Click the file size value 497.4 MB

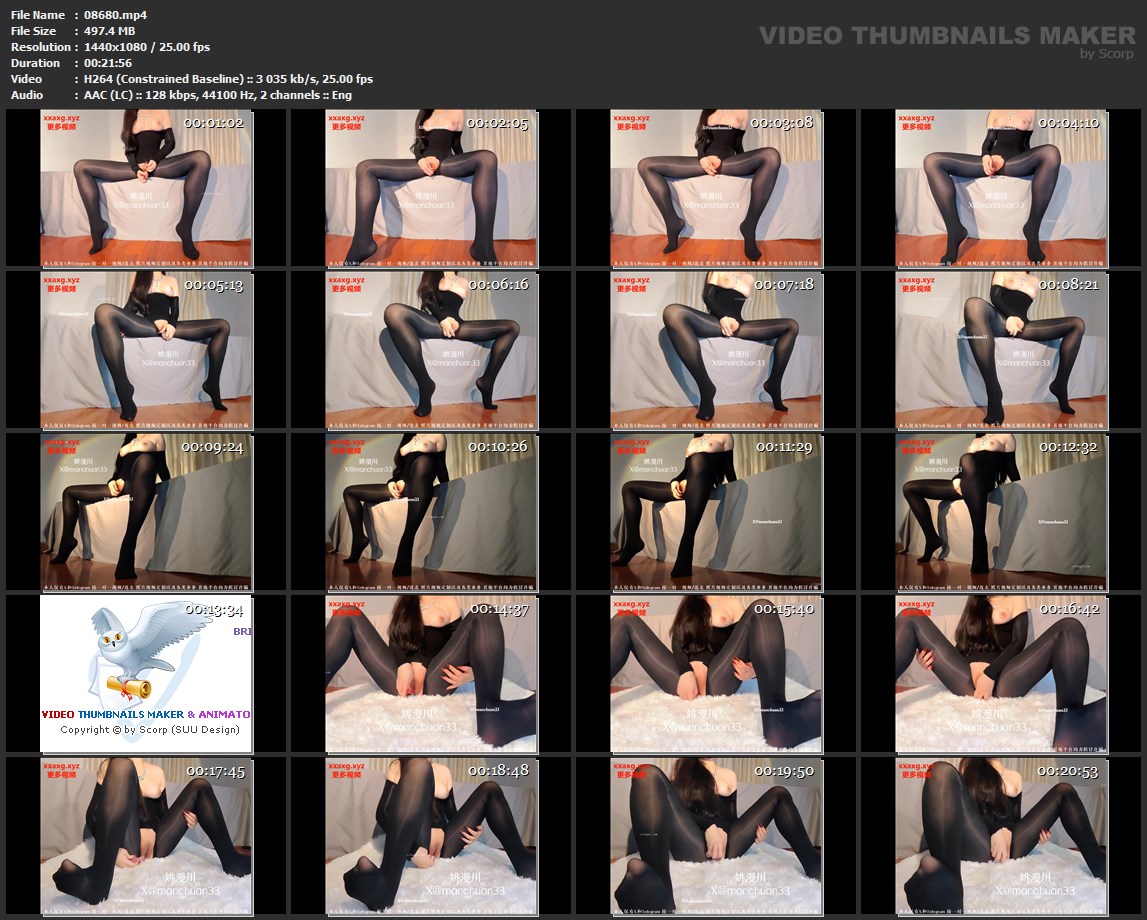point(110,31)
